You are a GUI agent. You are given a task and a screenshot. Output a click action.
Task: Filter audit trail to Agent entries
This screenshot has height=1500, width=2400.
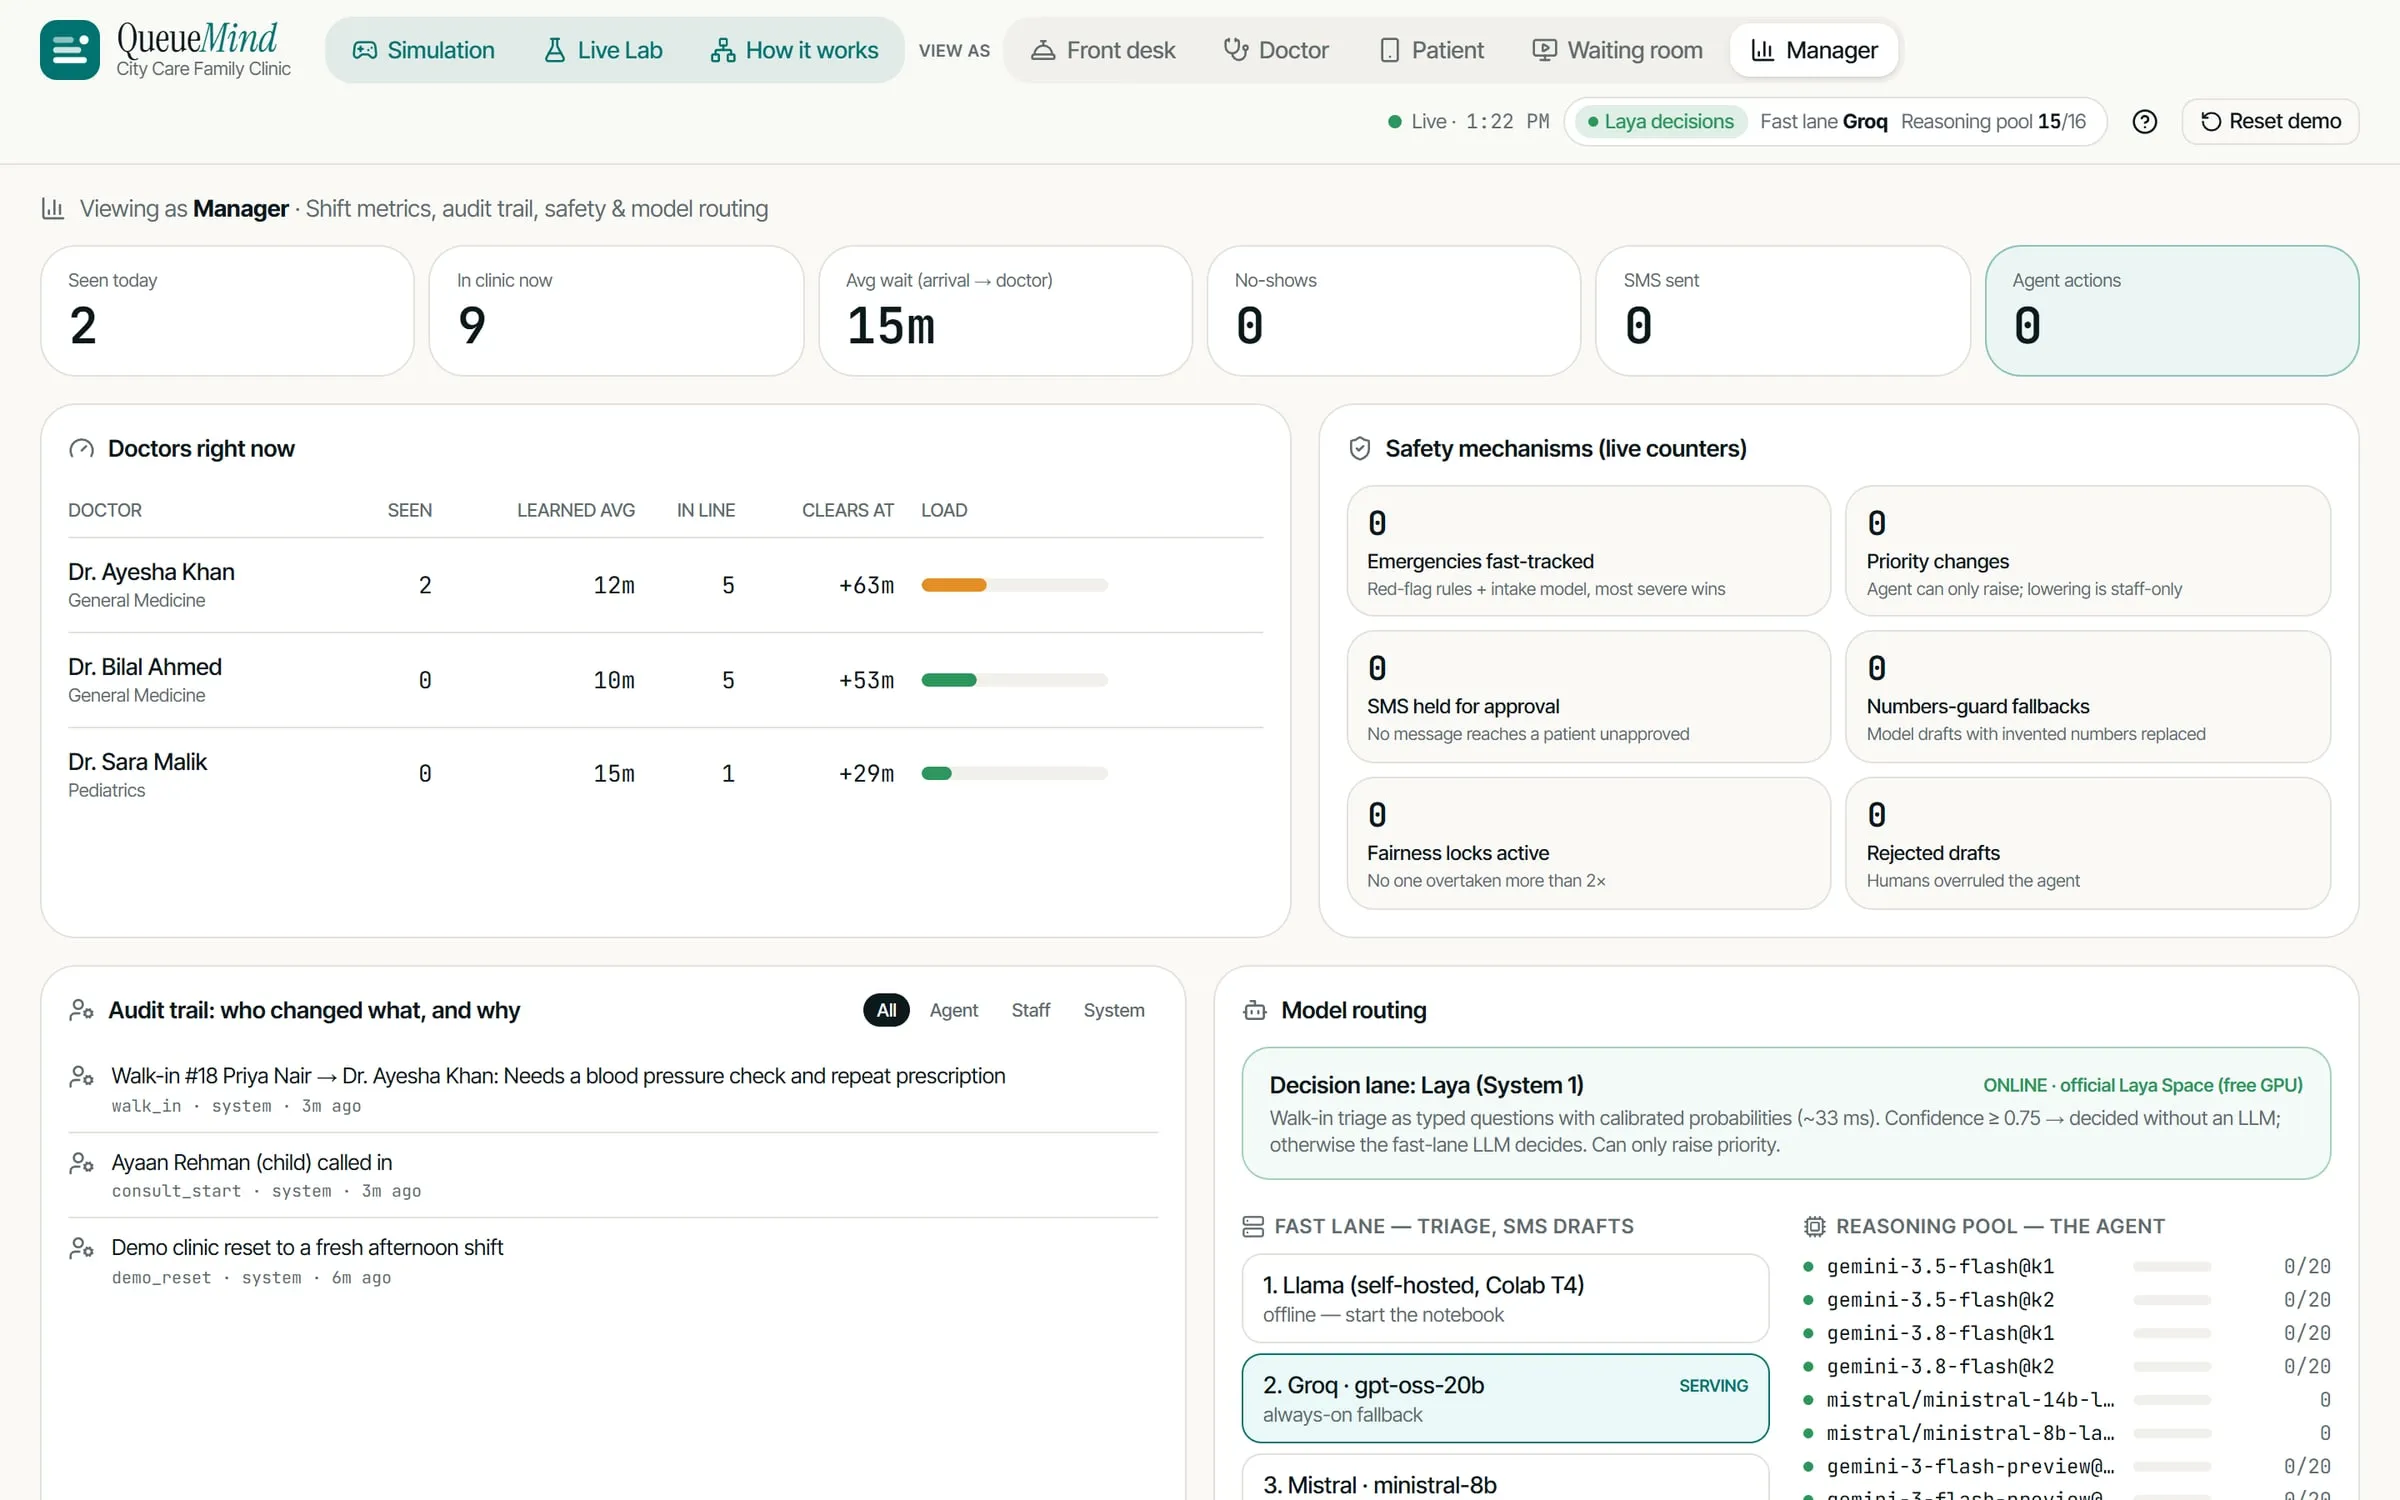[953, 1010]
